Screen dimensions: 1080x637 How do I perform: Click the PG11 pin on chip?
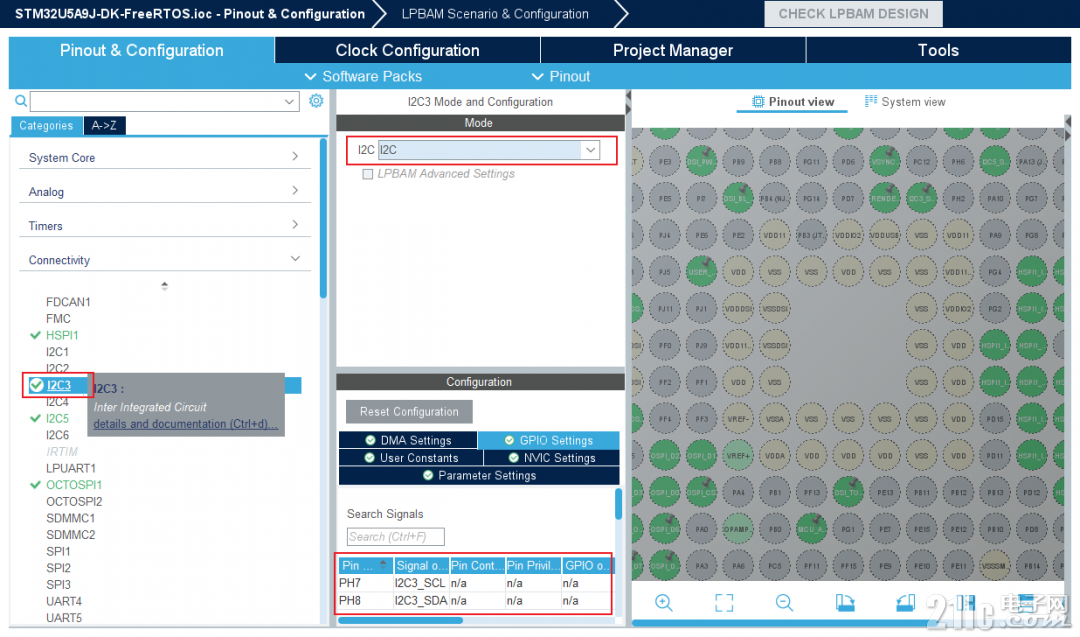click(x=811, y=161)
